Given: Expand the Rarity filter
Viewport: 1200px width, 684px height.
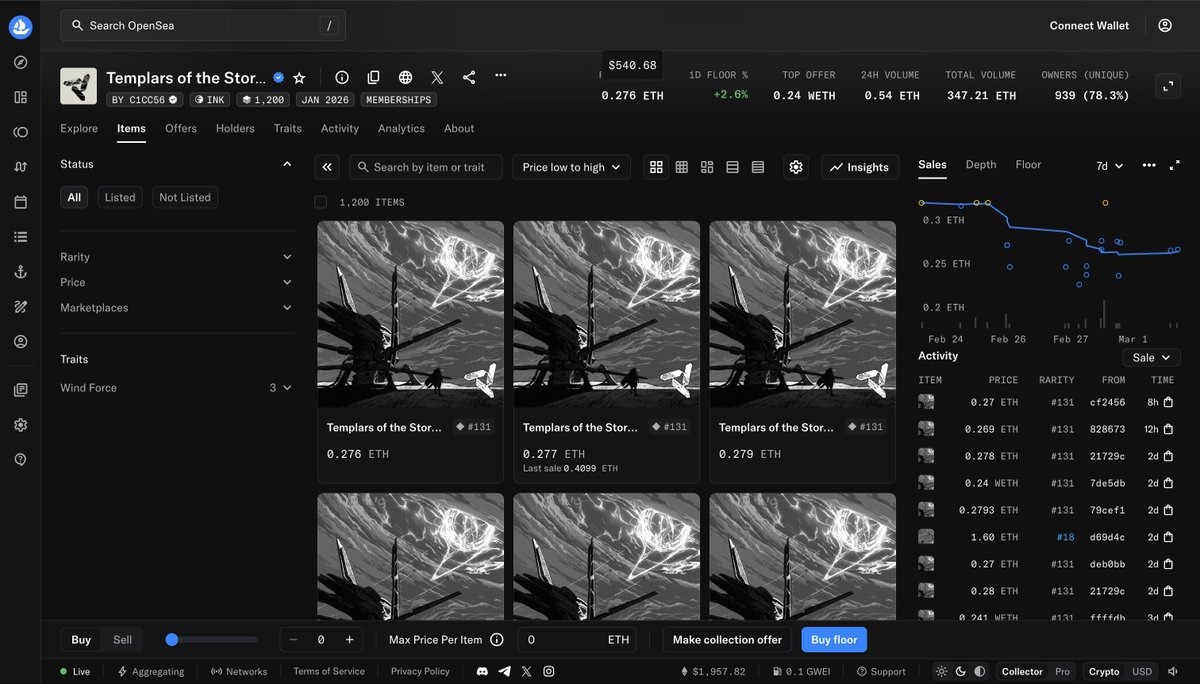Looking at the screenshot, I should (x=176, y=257).
